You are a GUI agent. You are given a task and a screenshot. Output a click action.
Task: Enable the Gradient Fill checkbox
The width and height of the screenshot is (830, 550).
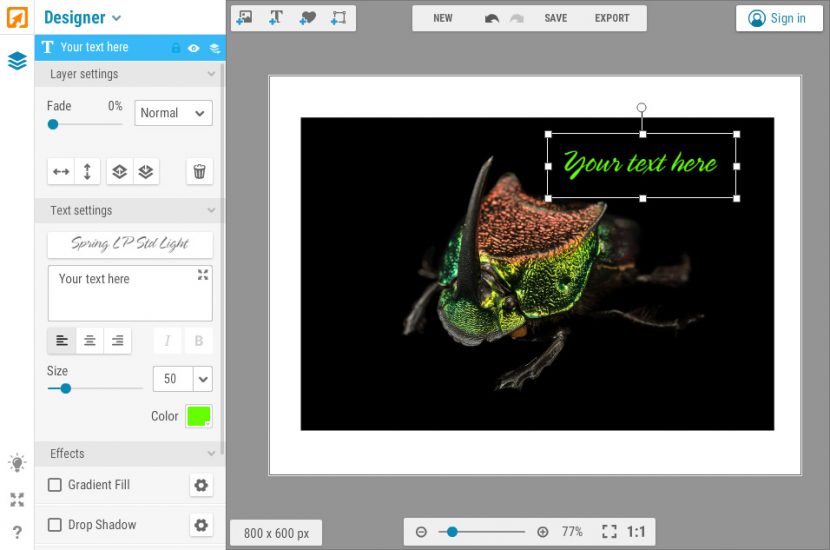(55, 485)
